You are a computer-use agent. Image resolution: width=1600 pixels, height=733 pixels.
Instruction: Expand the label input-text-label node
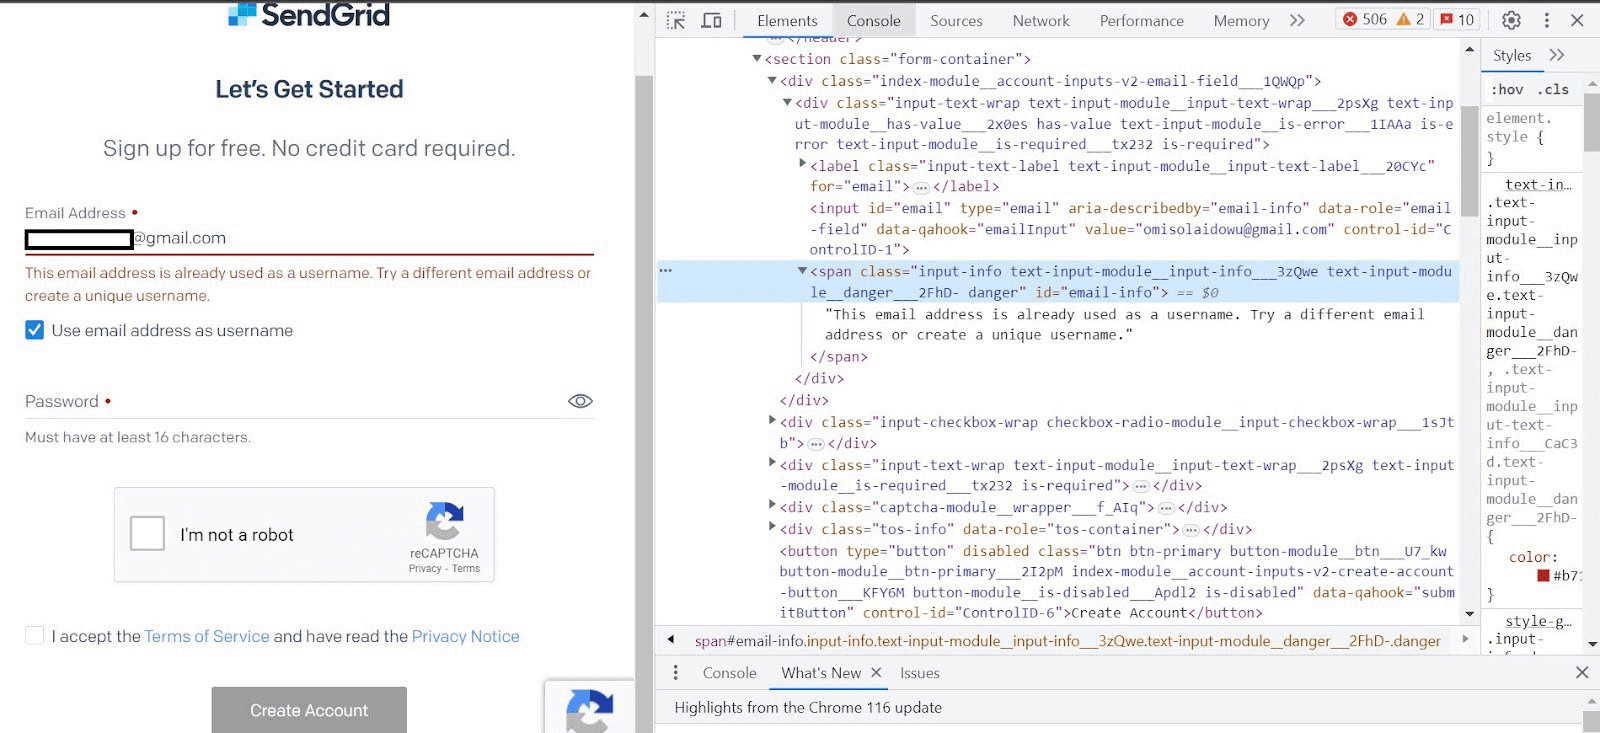(x=802, y=163)
